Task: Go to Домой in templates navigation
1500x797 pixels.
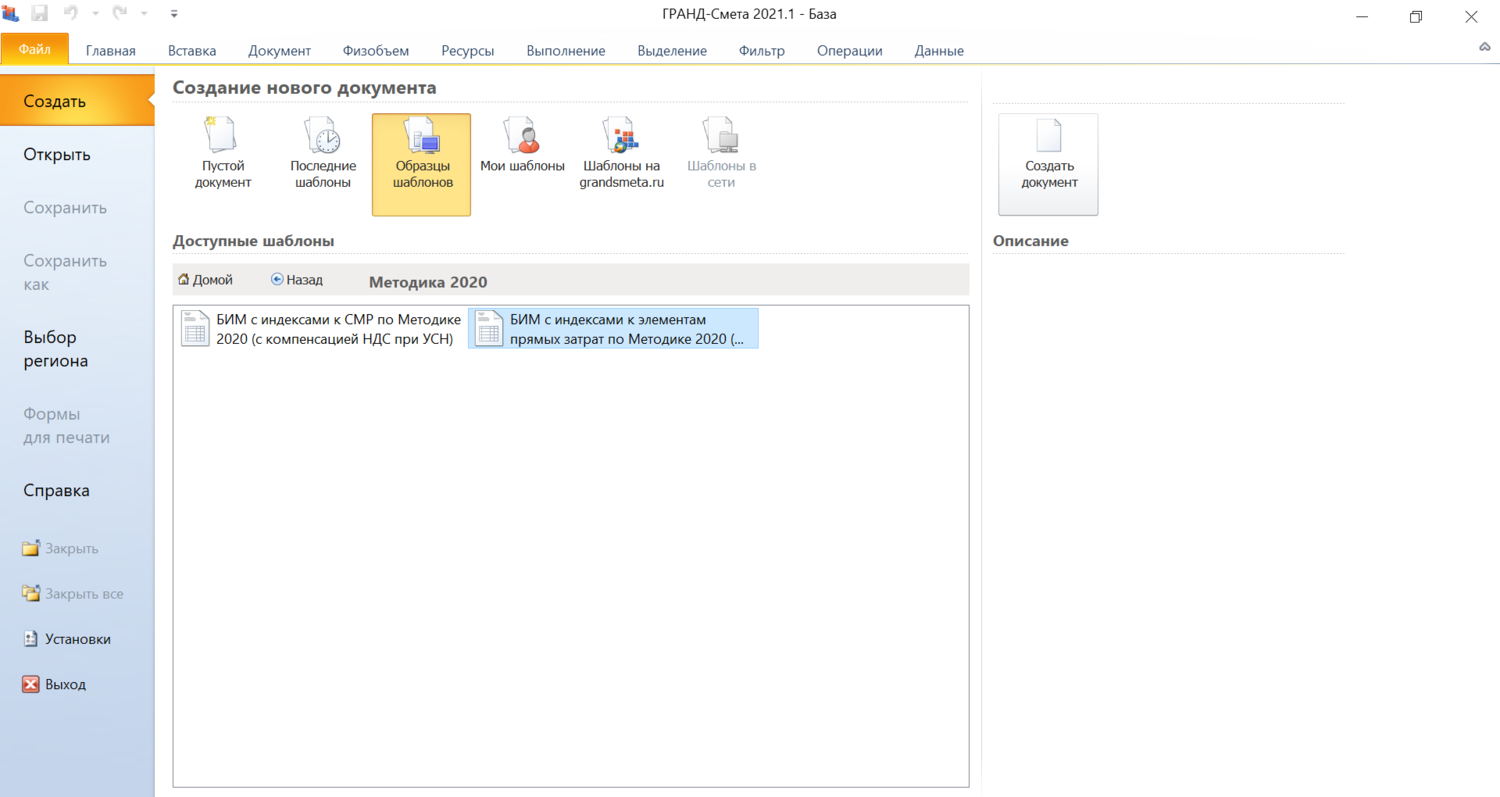Action: 205,280
